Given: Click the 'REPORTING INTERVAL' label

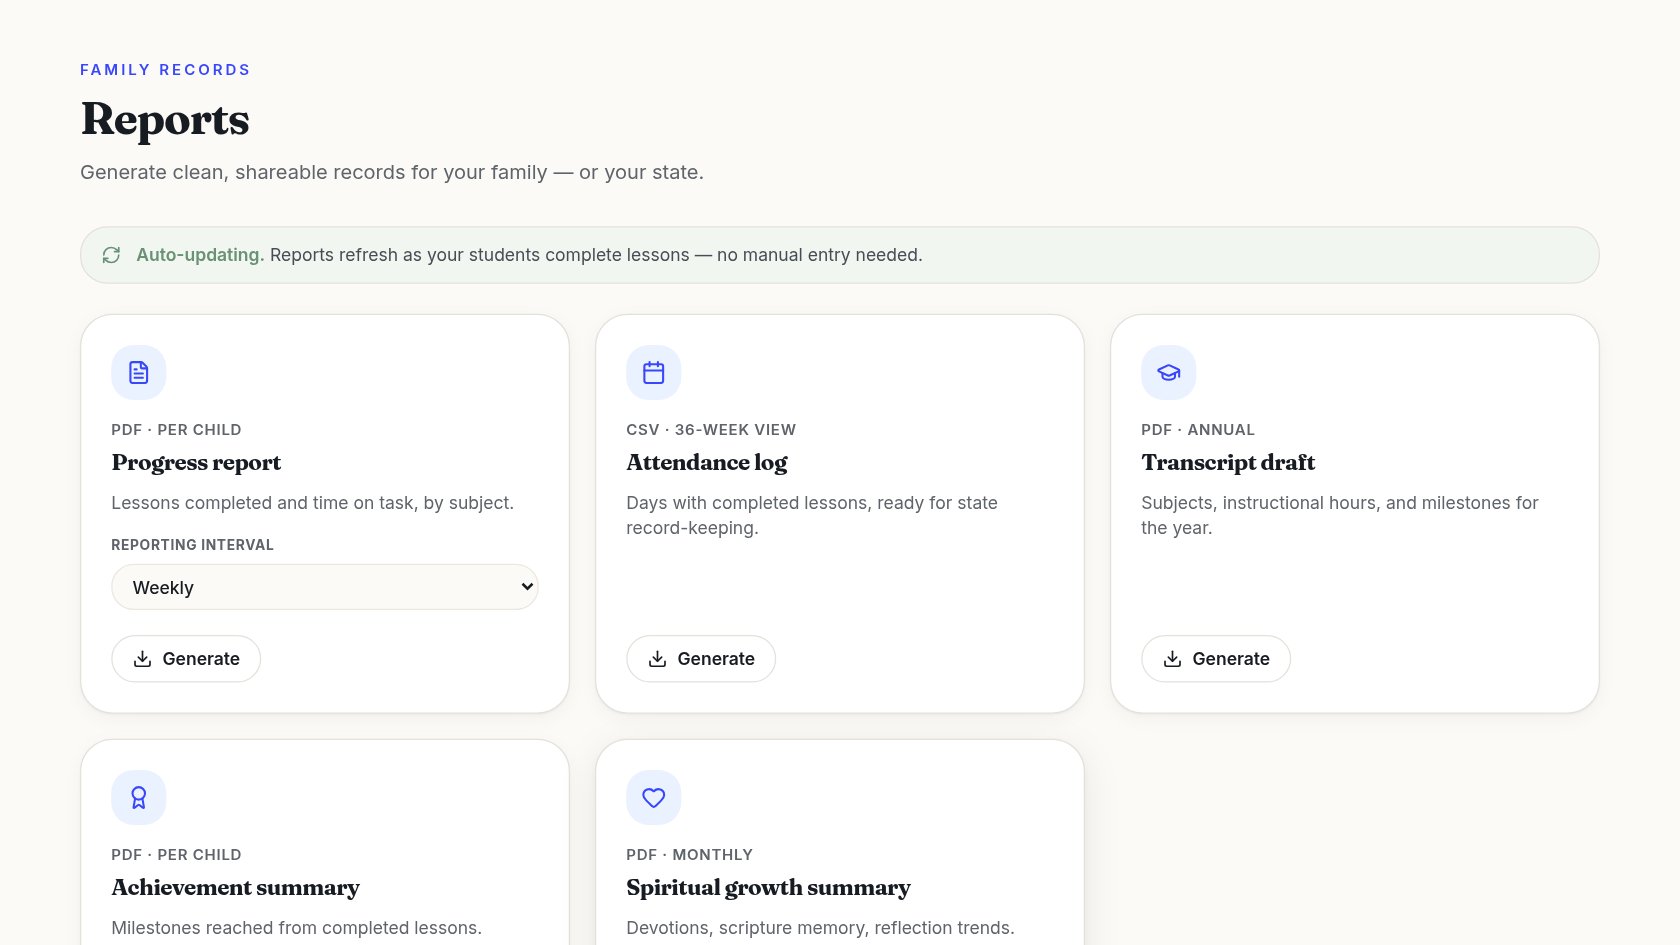Looking at the screenshot, I should point(192,545).
